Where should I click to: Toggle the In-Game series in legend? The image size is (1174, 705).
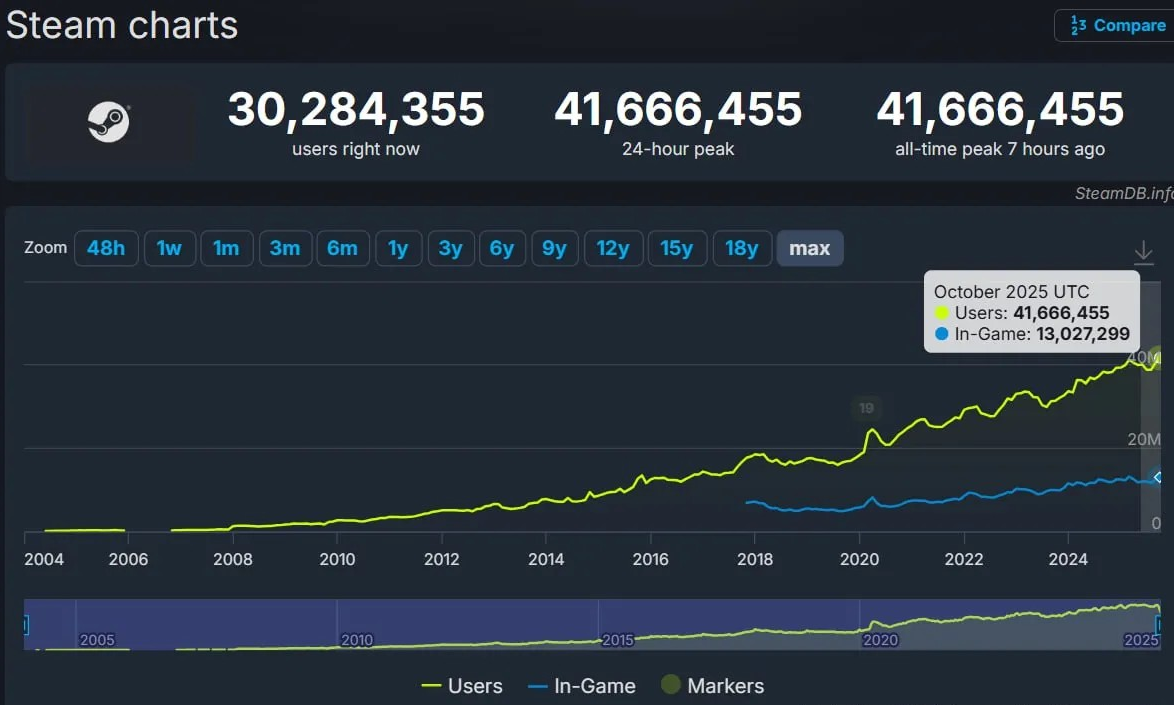[x=581, y=686]
